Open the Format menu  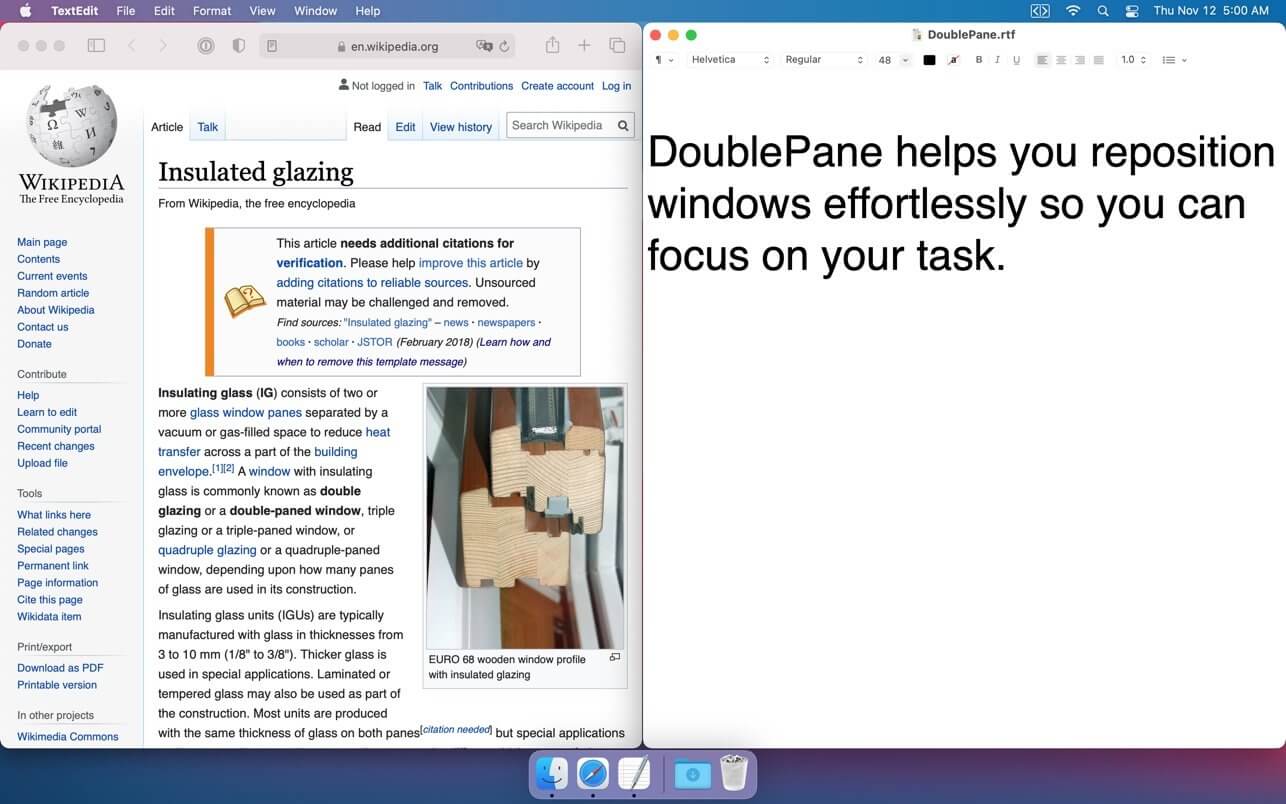(x=212, y=11)
